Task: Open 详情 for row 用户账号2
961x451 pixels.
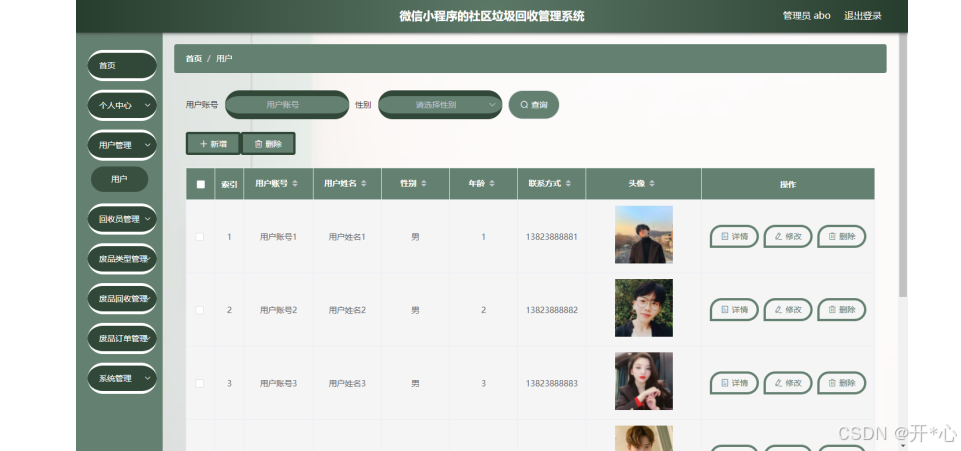Action: tap(734, 309)
